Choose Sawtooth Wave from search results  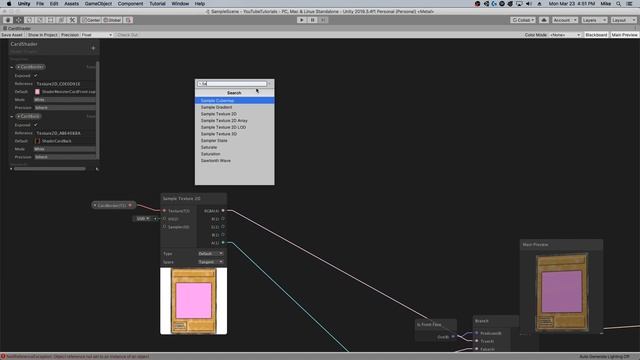(x=235, y=161)
